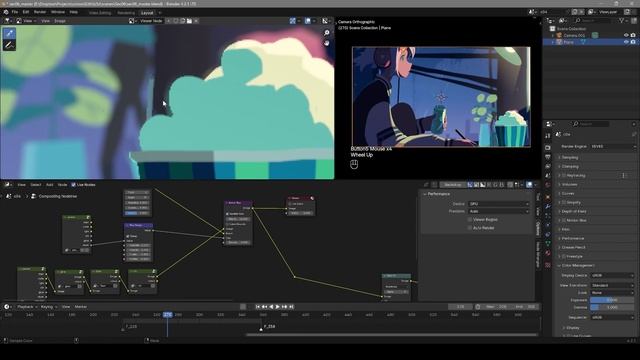The image size is (640, 360).
Task: Open the Modifiers wrench tab icon
Action: pos(548,207)
